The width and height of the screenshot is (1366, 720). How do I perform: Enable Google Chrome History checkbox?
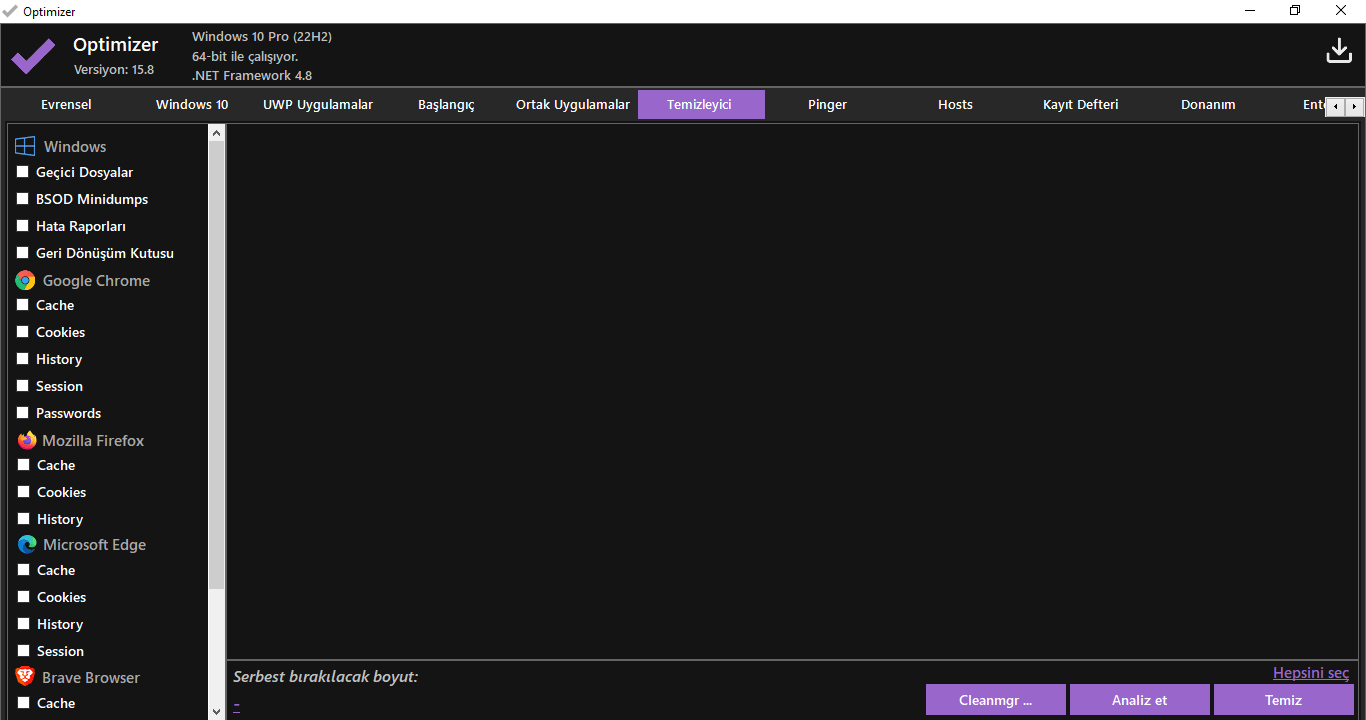pos(23,359)
